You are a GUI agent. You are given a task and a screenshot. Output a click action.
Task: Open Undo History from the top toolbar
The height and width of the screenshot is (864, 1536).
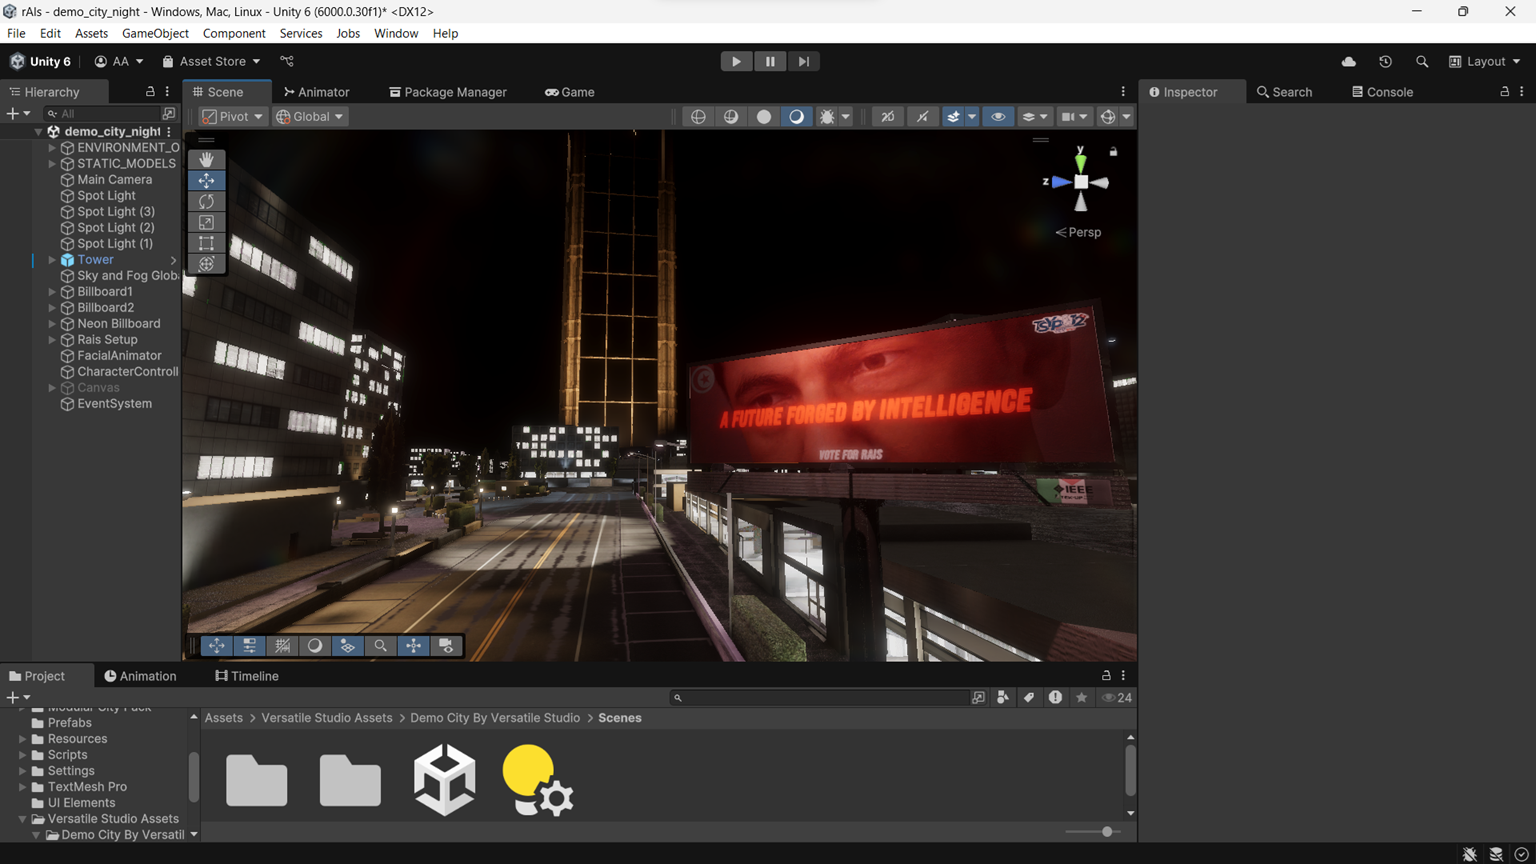tap(1385, 62)
